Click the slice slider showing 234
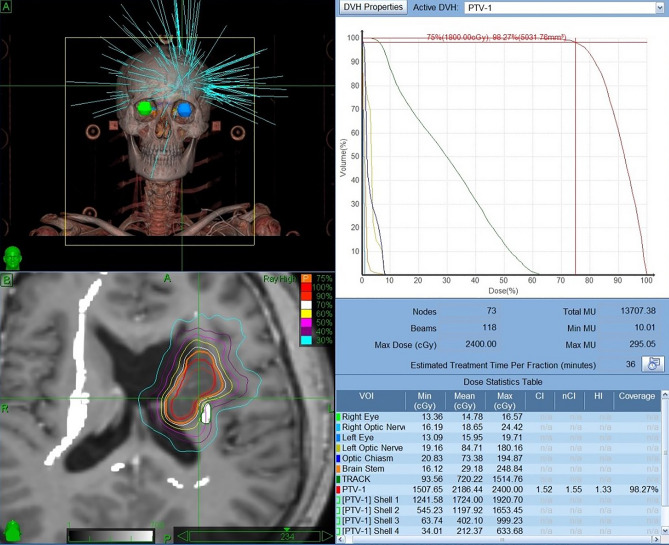The image size is (669, 545). 254,536
